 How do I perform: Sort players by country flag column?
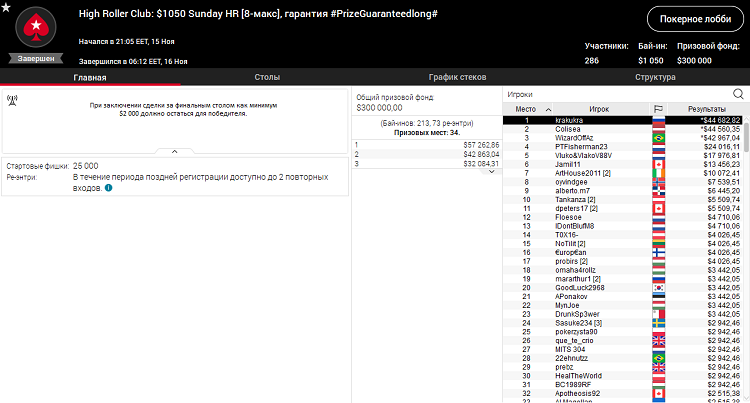tap(658, 108)
